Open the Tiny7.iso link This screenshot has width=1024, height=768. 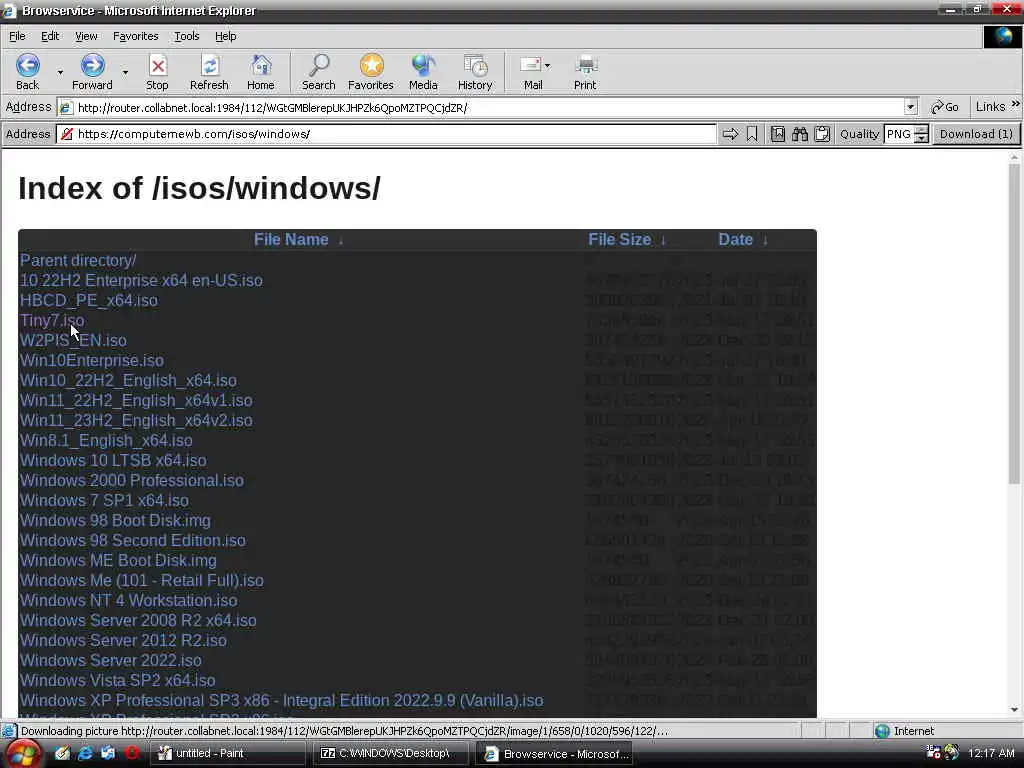[52, 320]
